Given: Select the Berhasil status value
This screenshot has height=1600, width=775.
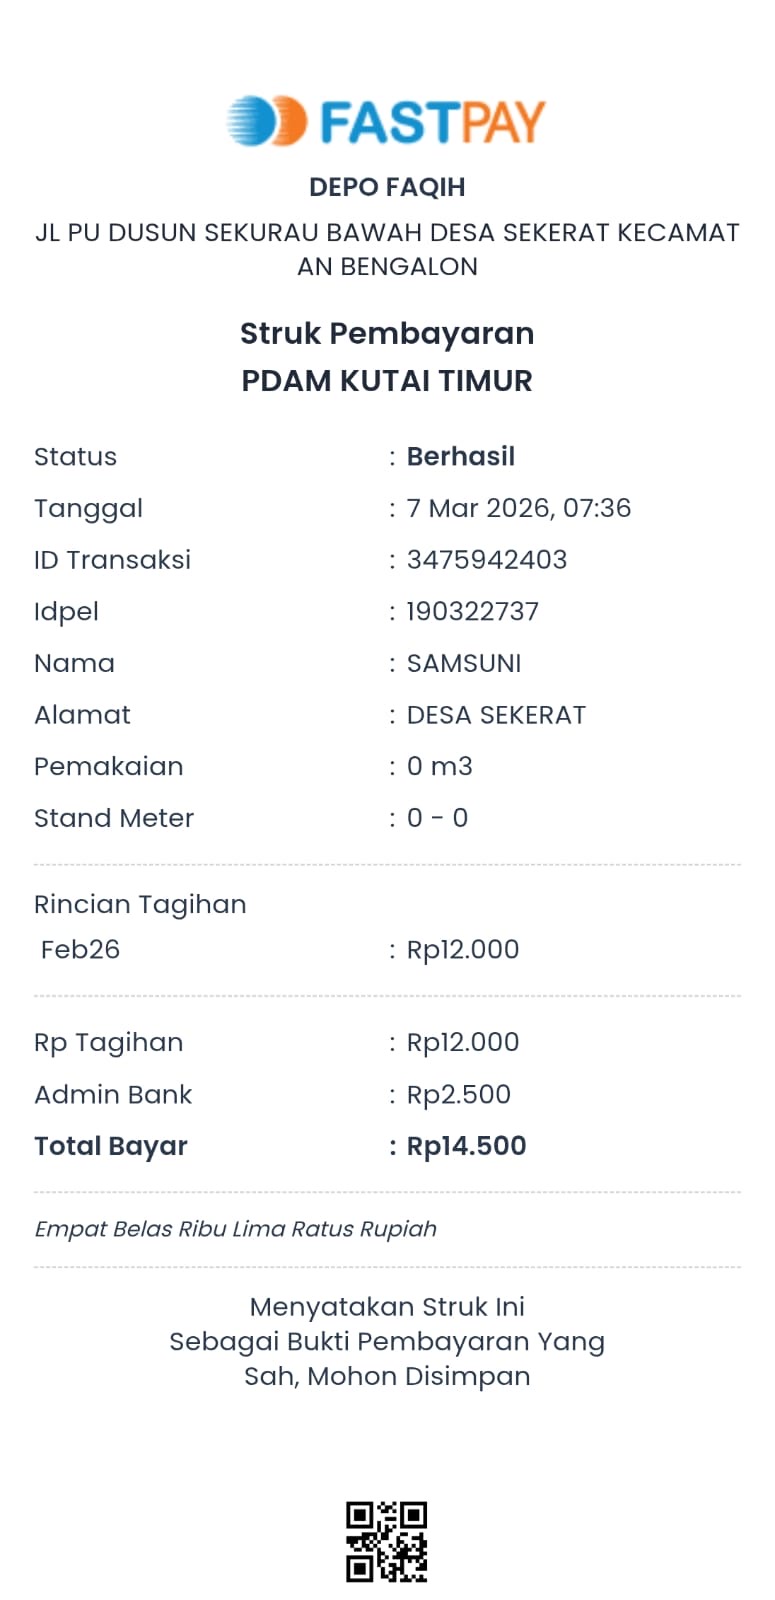Looking at the screenshot, I should click(460, 456).
